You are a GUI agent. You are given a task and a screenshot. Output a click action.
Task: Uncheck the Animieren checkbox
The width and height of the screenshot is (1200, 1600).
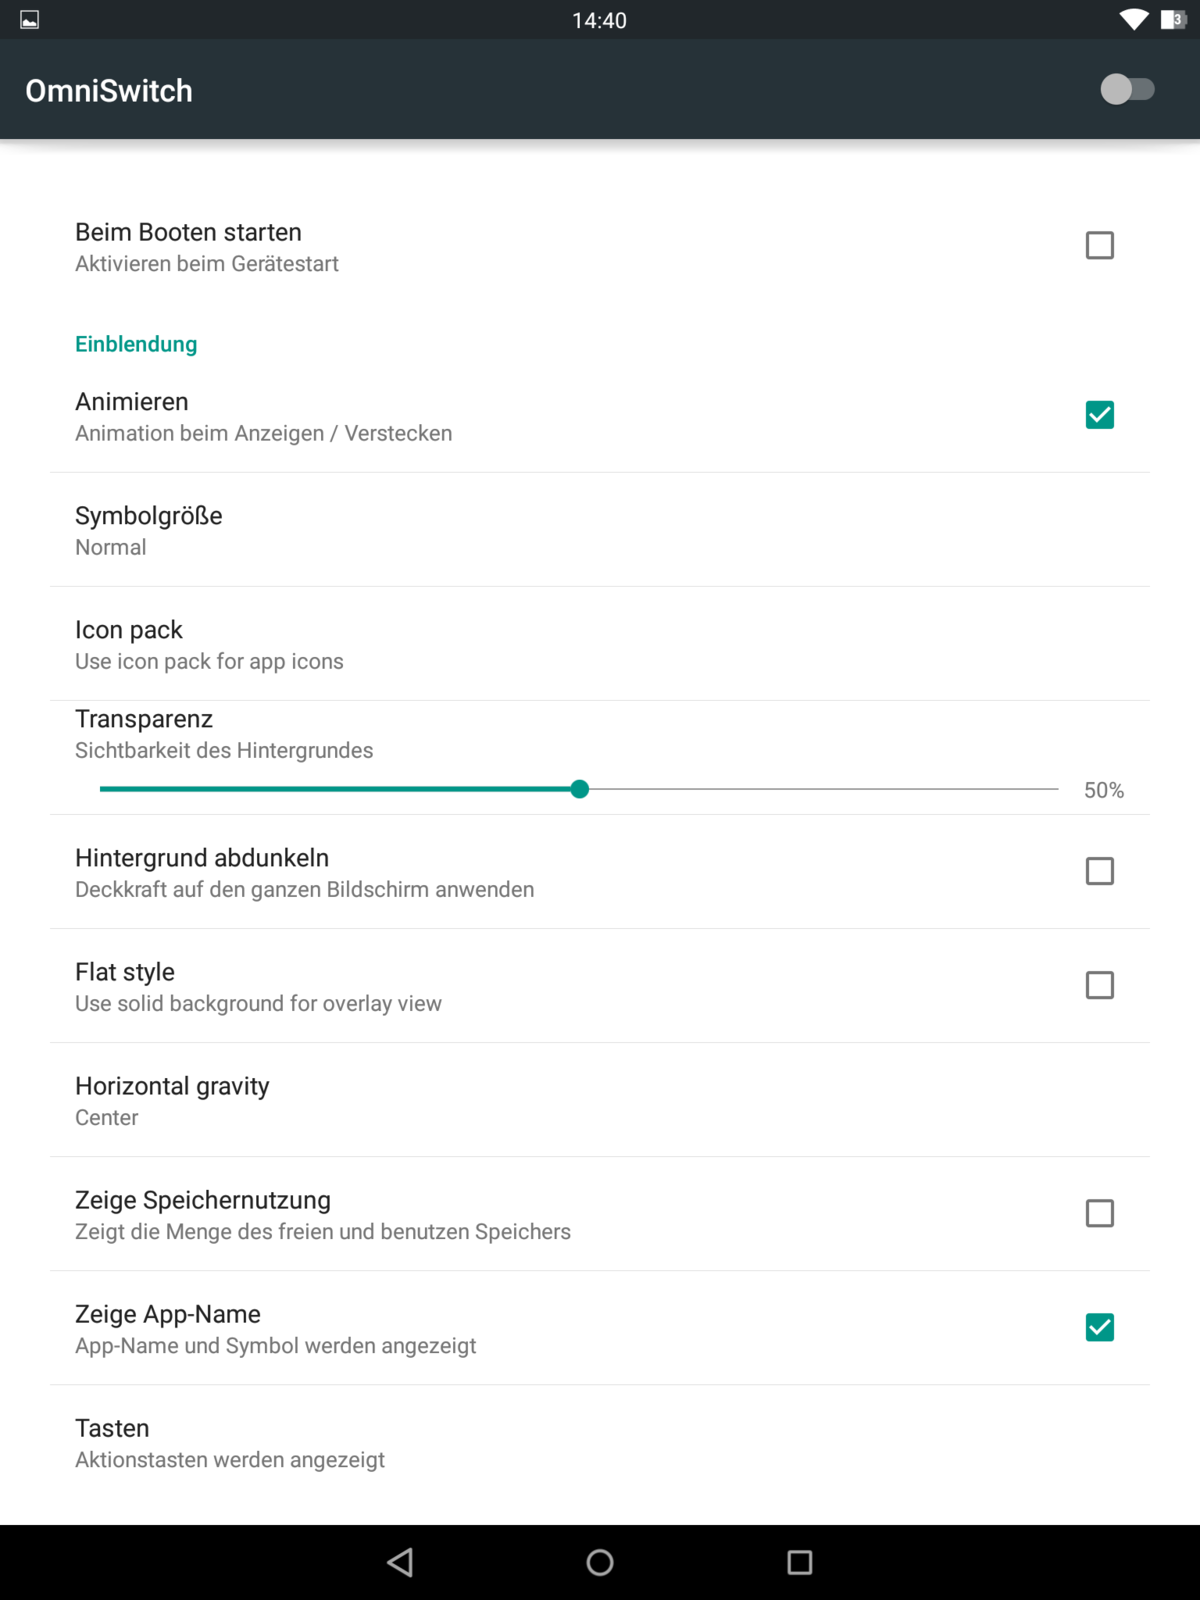pyautogui.click(x=1099, y=415)
